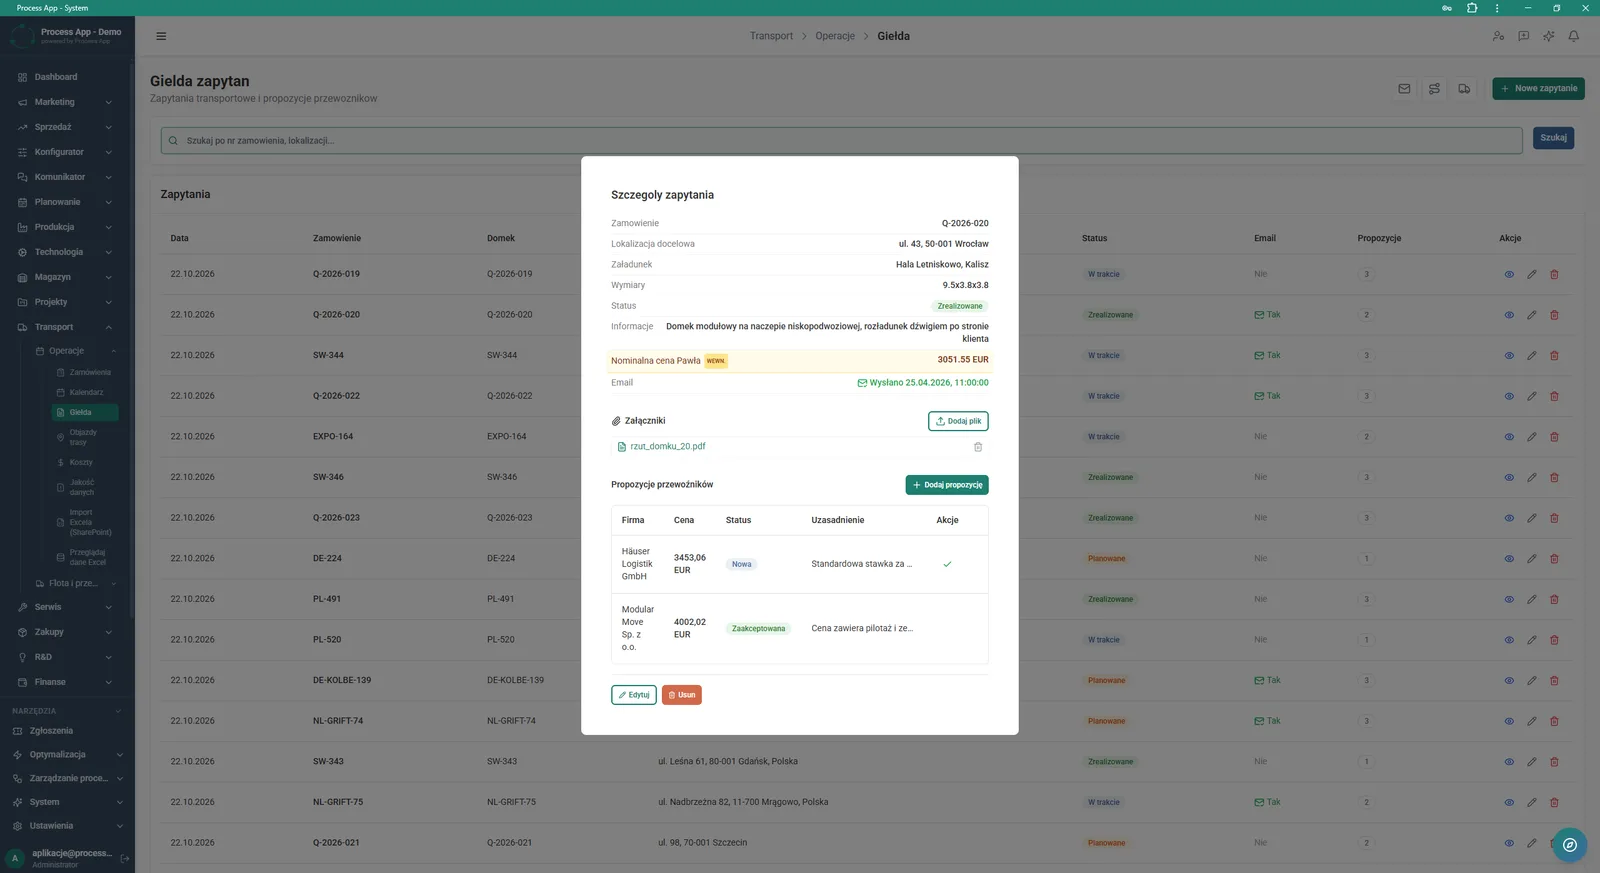Viewport: 1600px width, 873px height.
Task: Click the filter sliders icon near Nowe zapytanie
Action: (1434, 88)
